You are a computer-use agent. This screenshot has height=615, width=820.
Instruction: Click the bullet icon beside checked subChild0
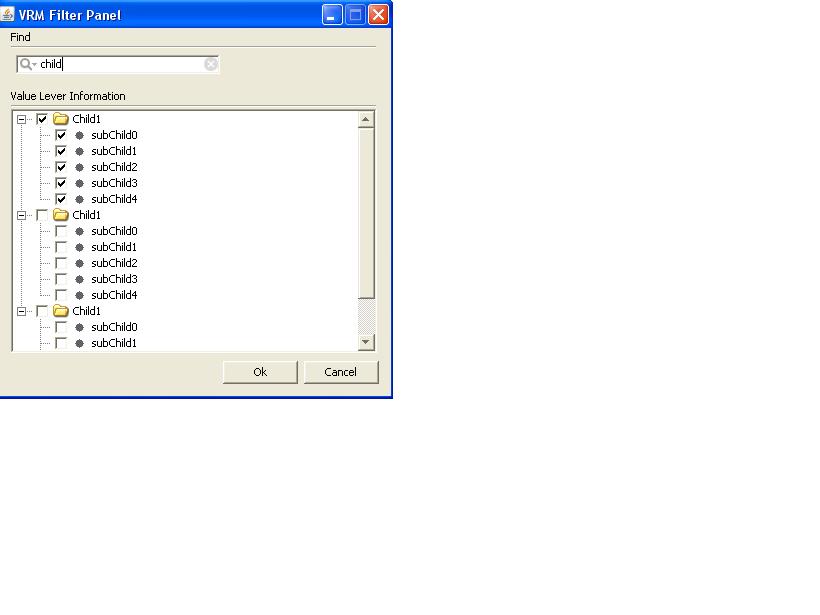(x=79, y=135)
